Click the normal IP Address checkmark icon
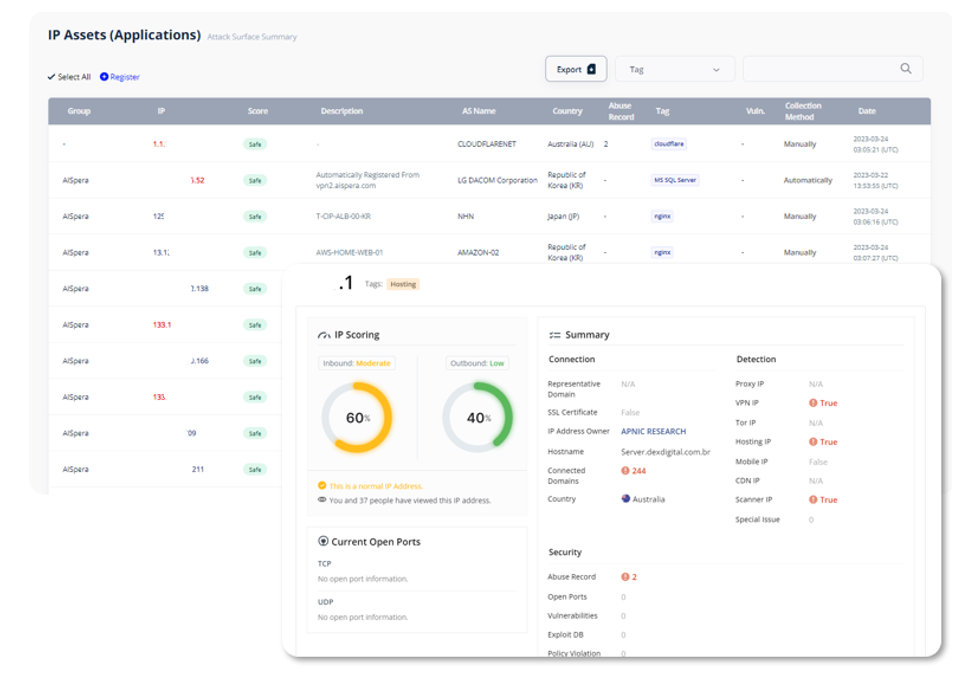 pyautogui.click(x=322, y=485)
